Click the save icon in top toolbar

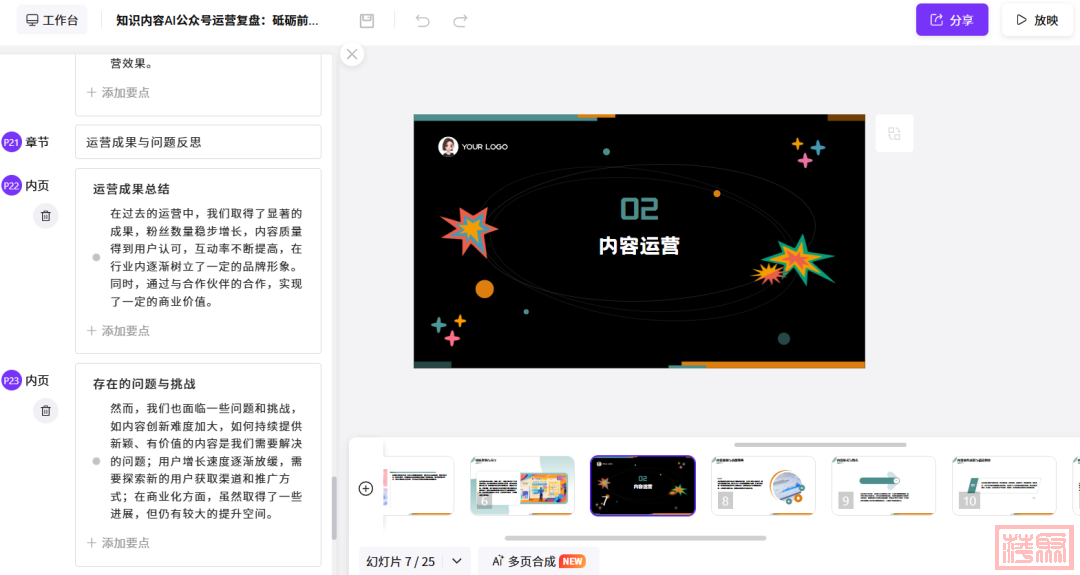367,21
